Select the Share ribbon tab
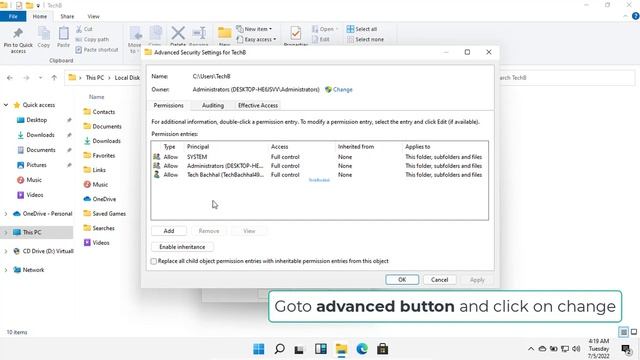The height and width of the screenshot is (360, 640). point(67,16)
